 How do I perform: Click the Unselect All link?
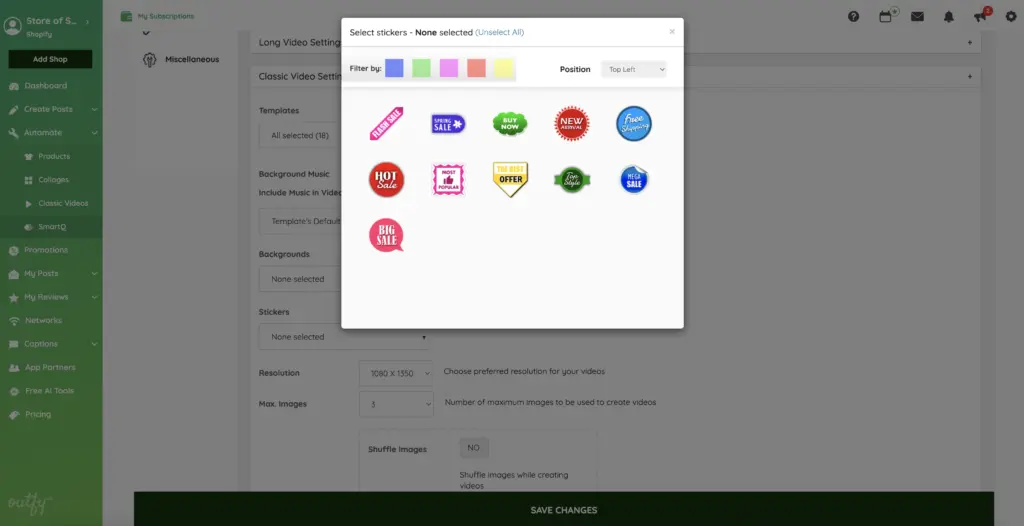[x=499, y=32]
